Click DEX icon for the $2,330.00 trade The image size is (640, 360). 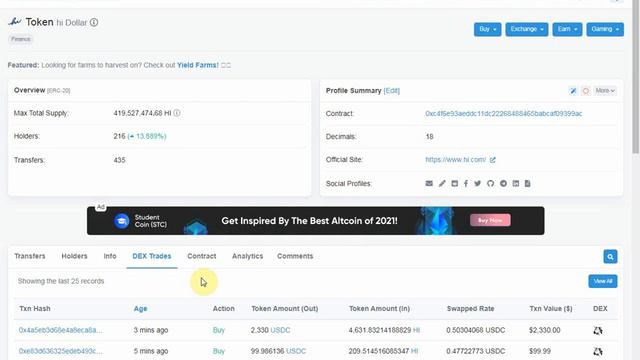(x=598, y=330)
